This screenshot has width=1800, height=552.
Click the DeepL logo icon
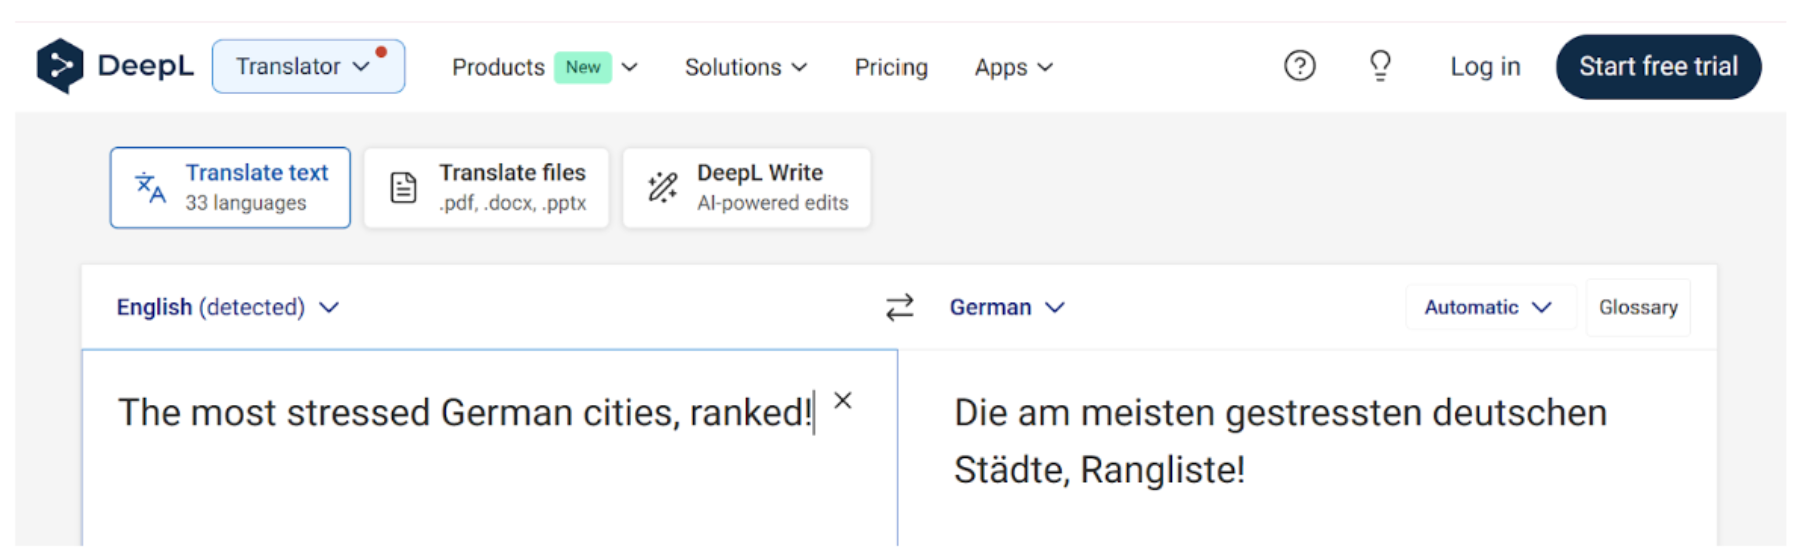59,66
